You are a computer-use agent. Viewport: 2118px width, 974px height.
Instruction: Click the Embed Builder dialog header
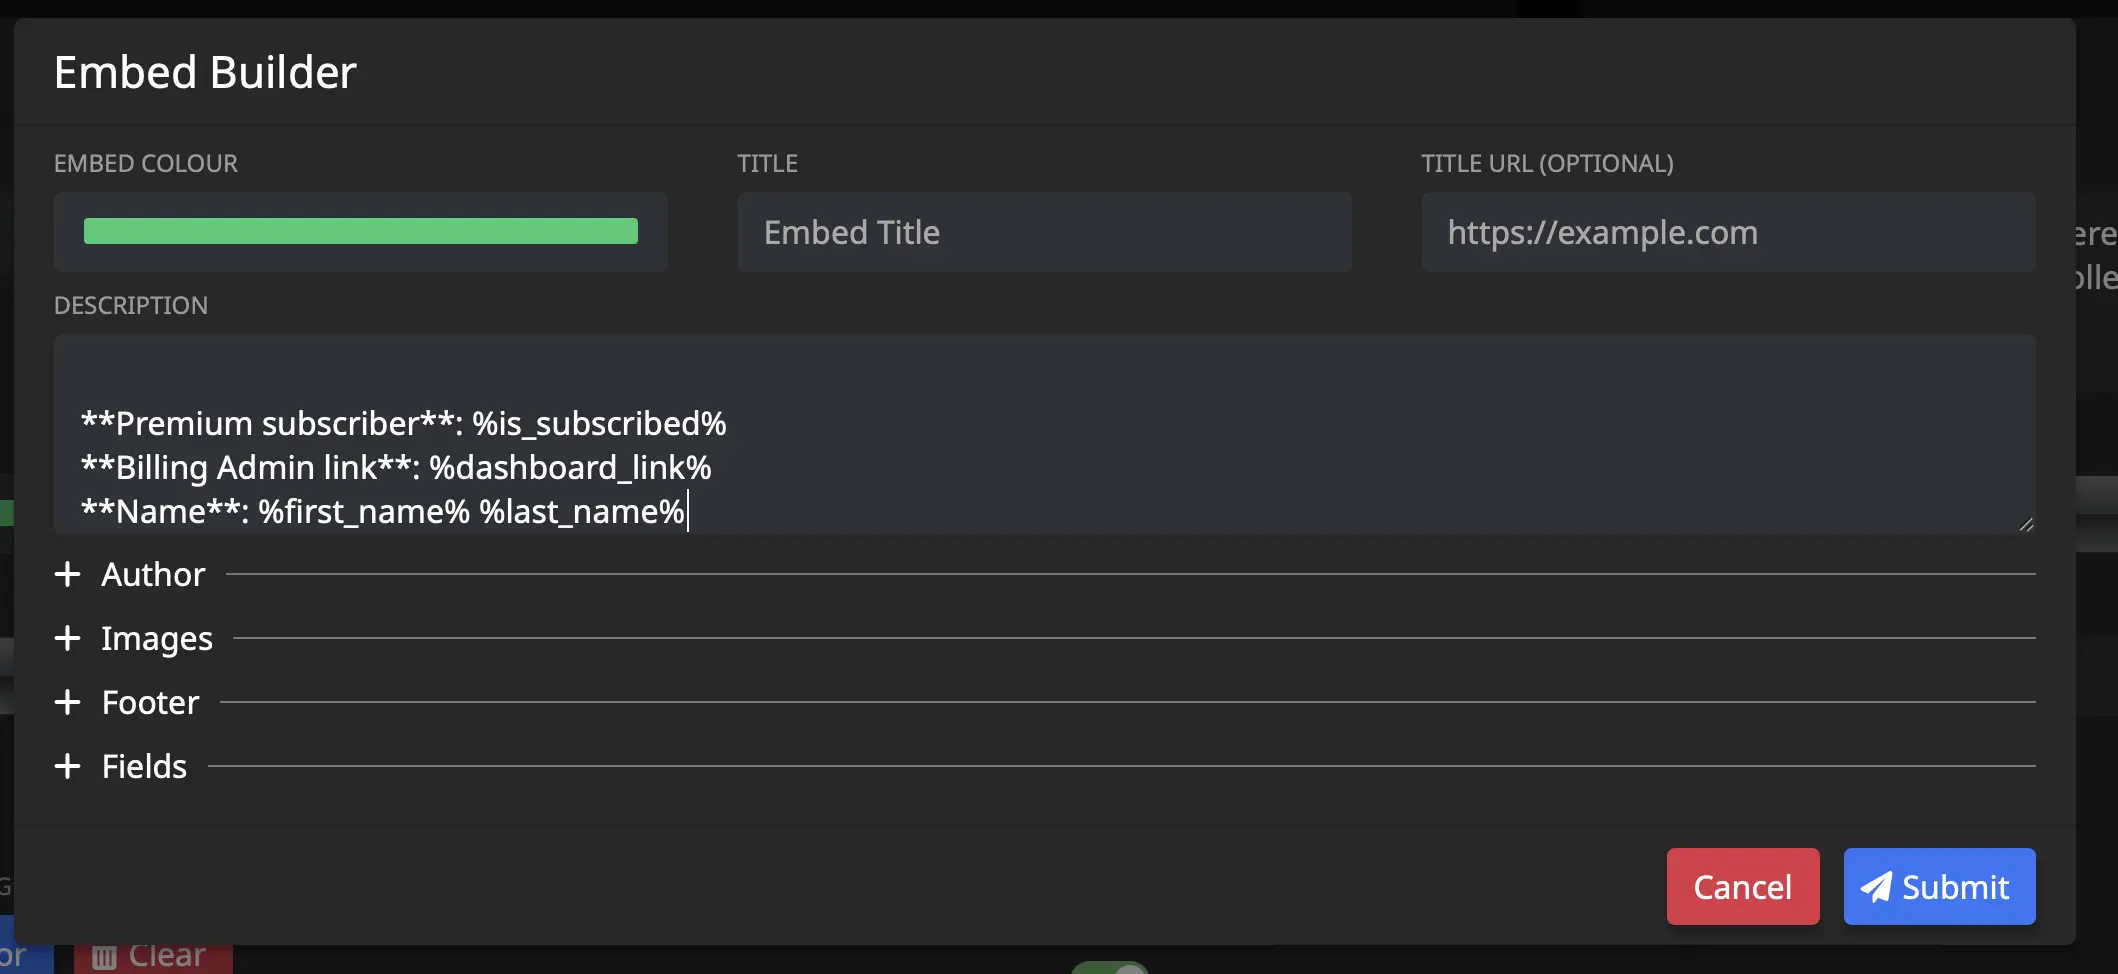click(x=206, y=71)
